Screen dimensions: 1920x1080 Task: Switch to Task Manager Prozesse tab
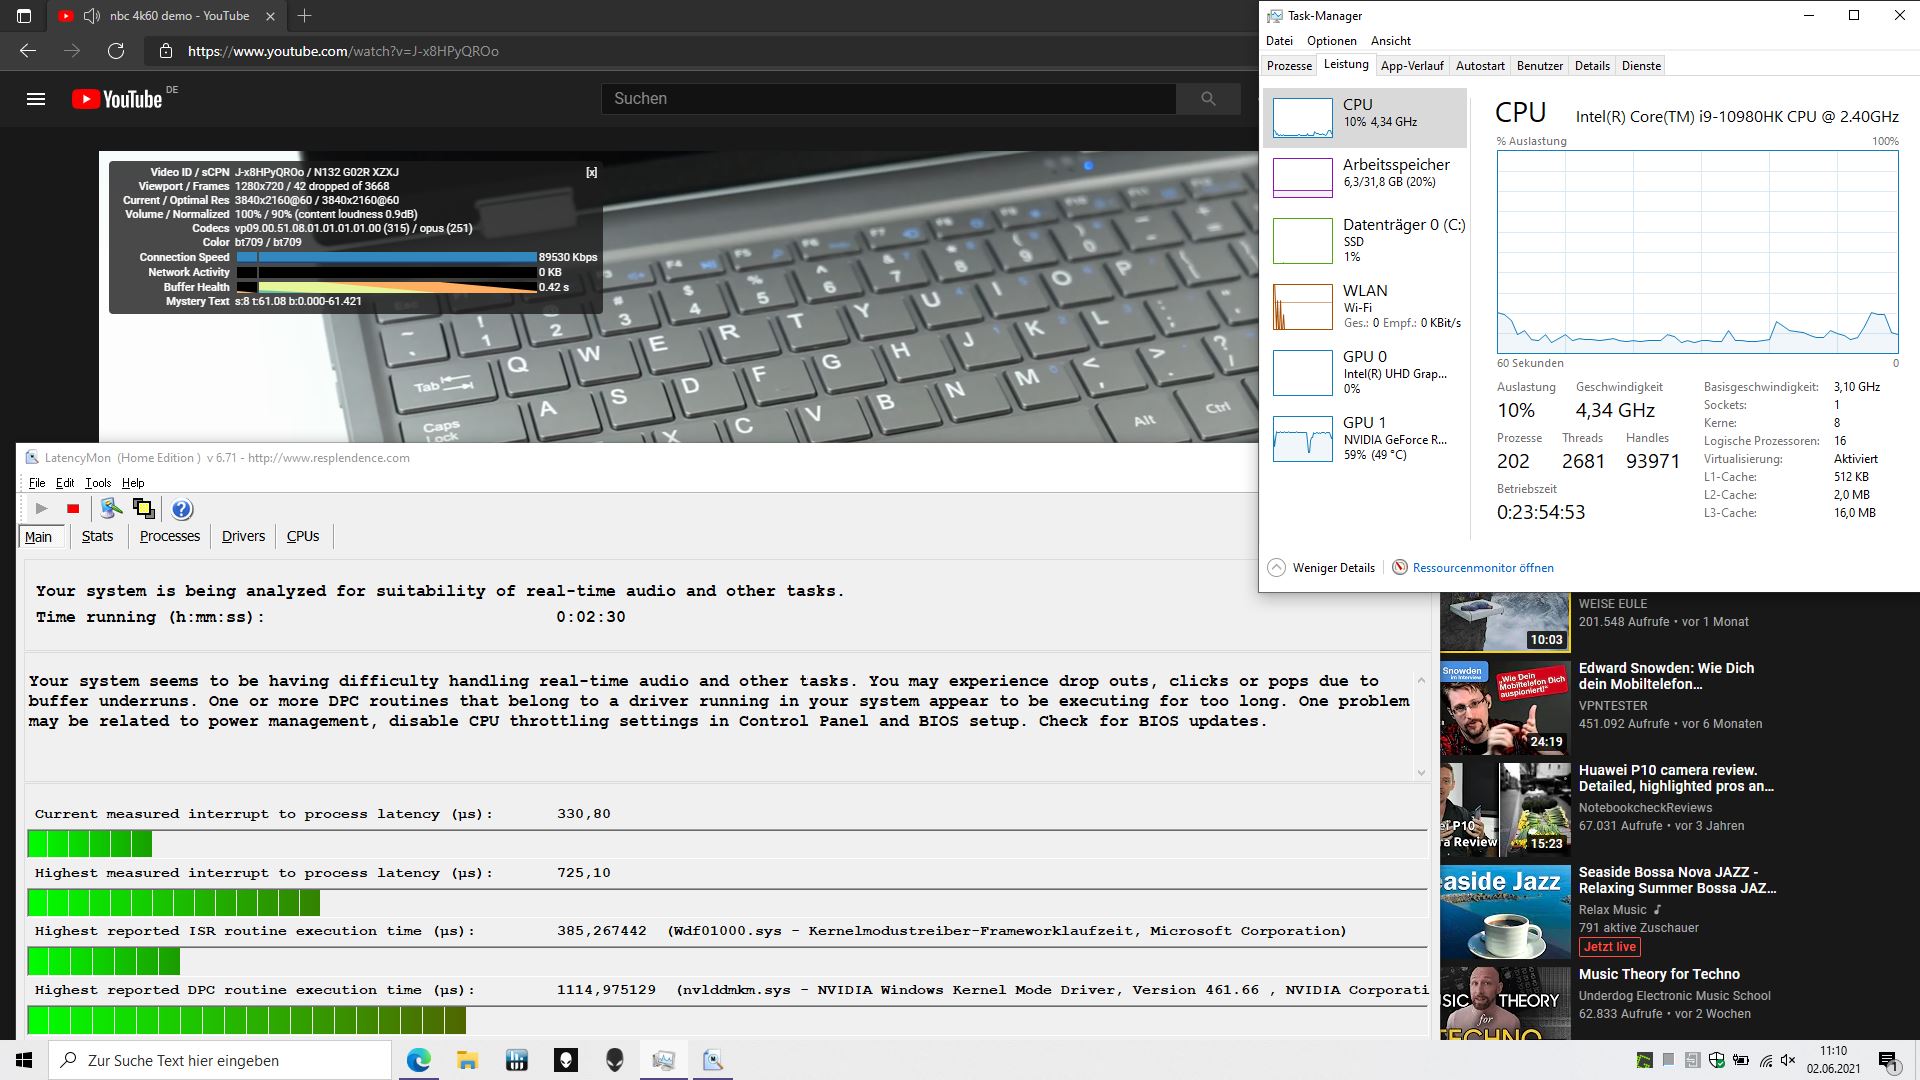(1289, 66)
